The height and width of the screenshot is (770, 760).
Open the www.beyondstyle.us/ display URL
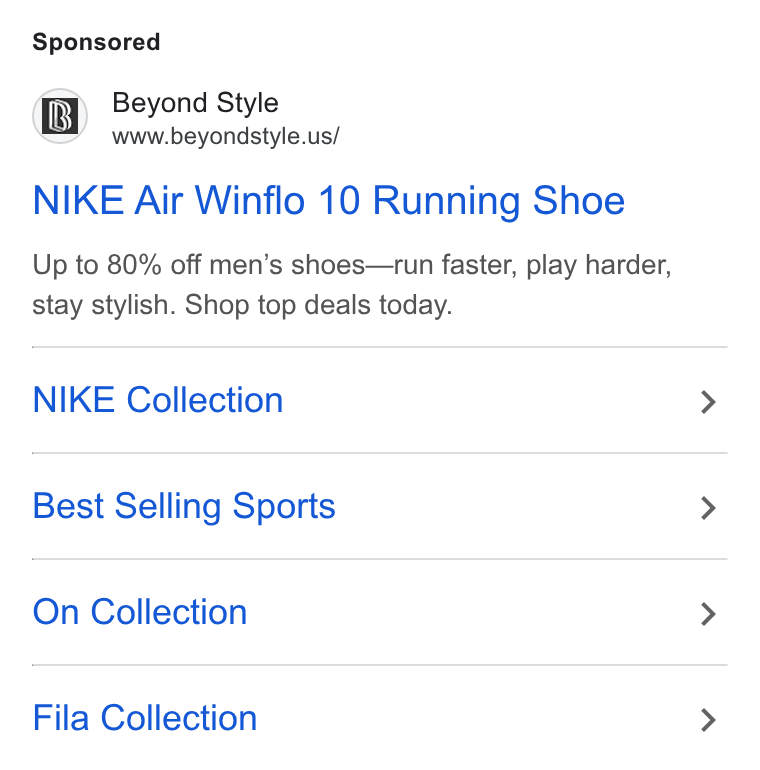(226, 137)
